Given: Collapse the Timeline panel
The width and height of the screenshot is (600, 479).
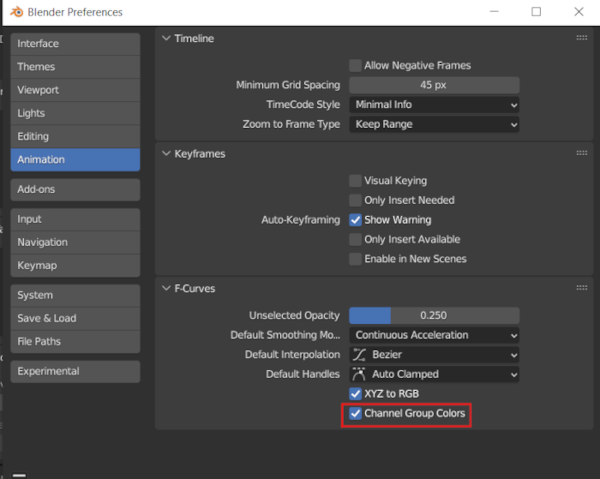Looking at the screenshot, I should tap(166, 38).
